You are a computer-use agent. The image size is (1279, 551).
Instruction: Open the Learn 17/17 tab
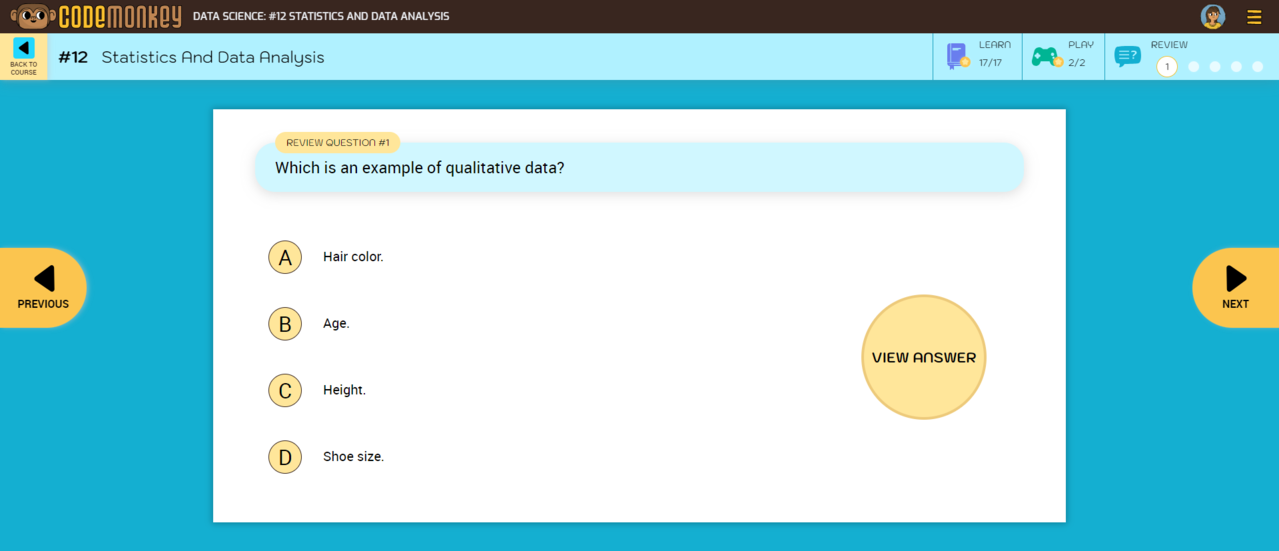pyautogui.click(x=978, y=57)
